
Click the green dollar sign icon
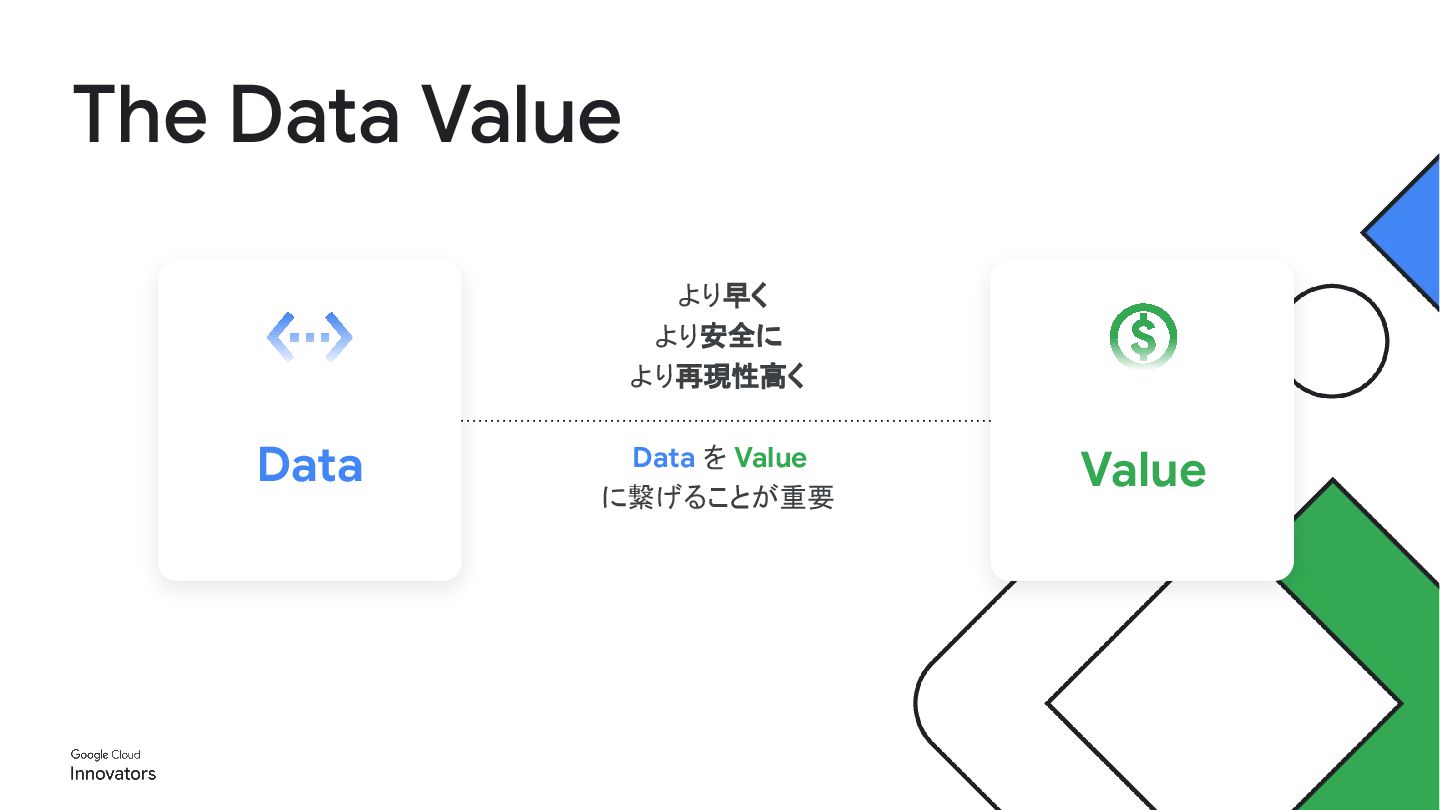coord(1142,336)
